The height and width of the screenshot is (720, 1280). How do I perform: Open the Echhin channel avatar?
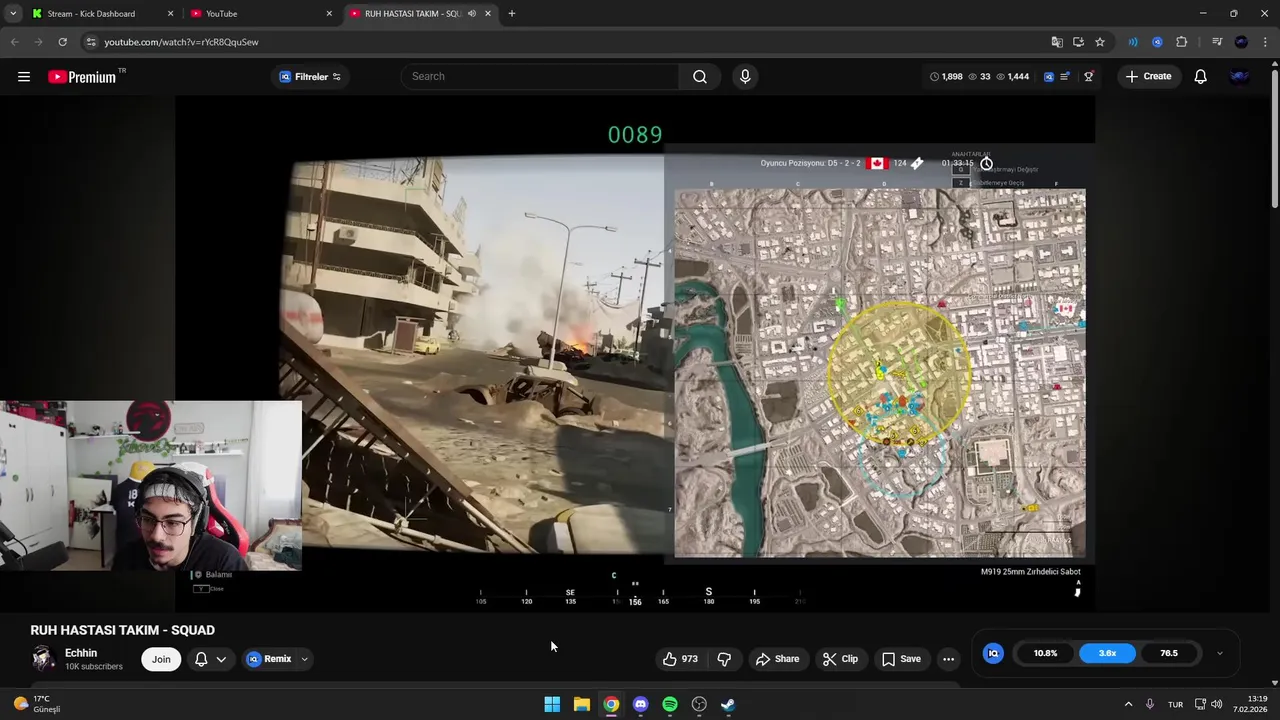tap(43, 658)
